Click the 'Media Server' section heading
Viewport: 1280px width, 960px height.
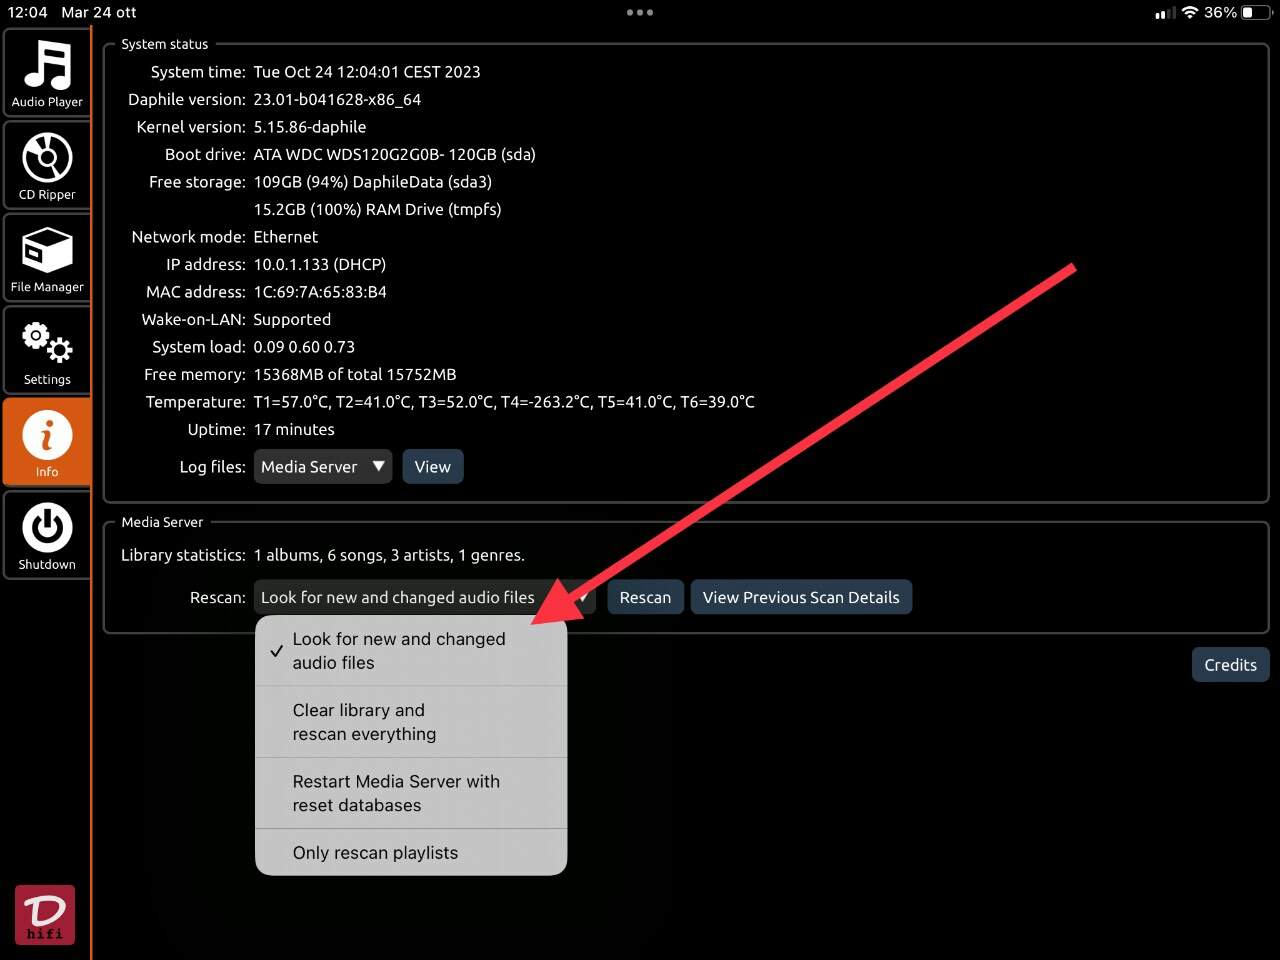coord(162,522)
